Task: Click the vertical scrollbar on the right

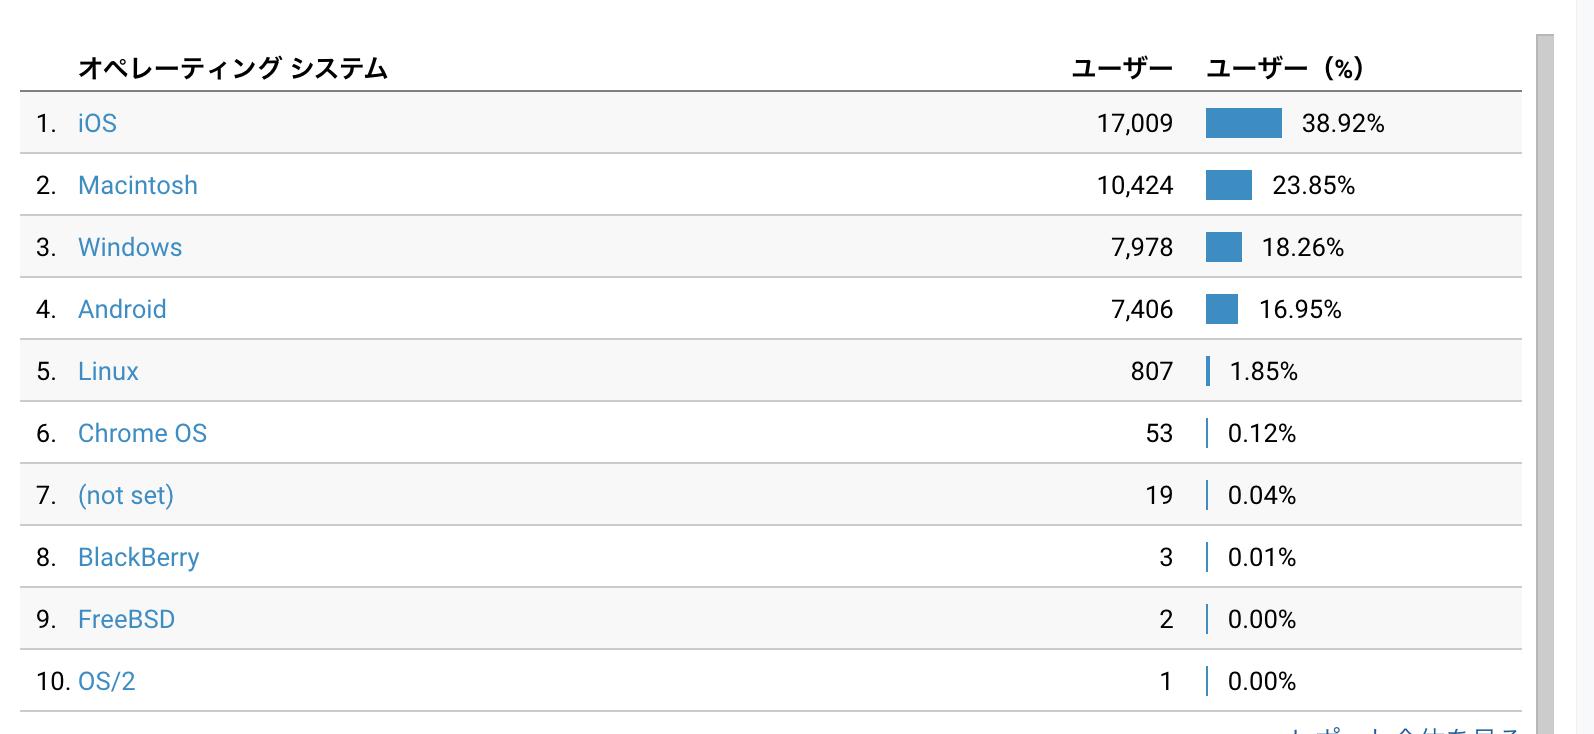Action: [x=1545, y=380]
